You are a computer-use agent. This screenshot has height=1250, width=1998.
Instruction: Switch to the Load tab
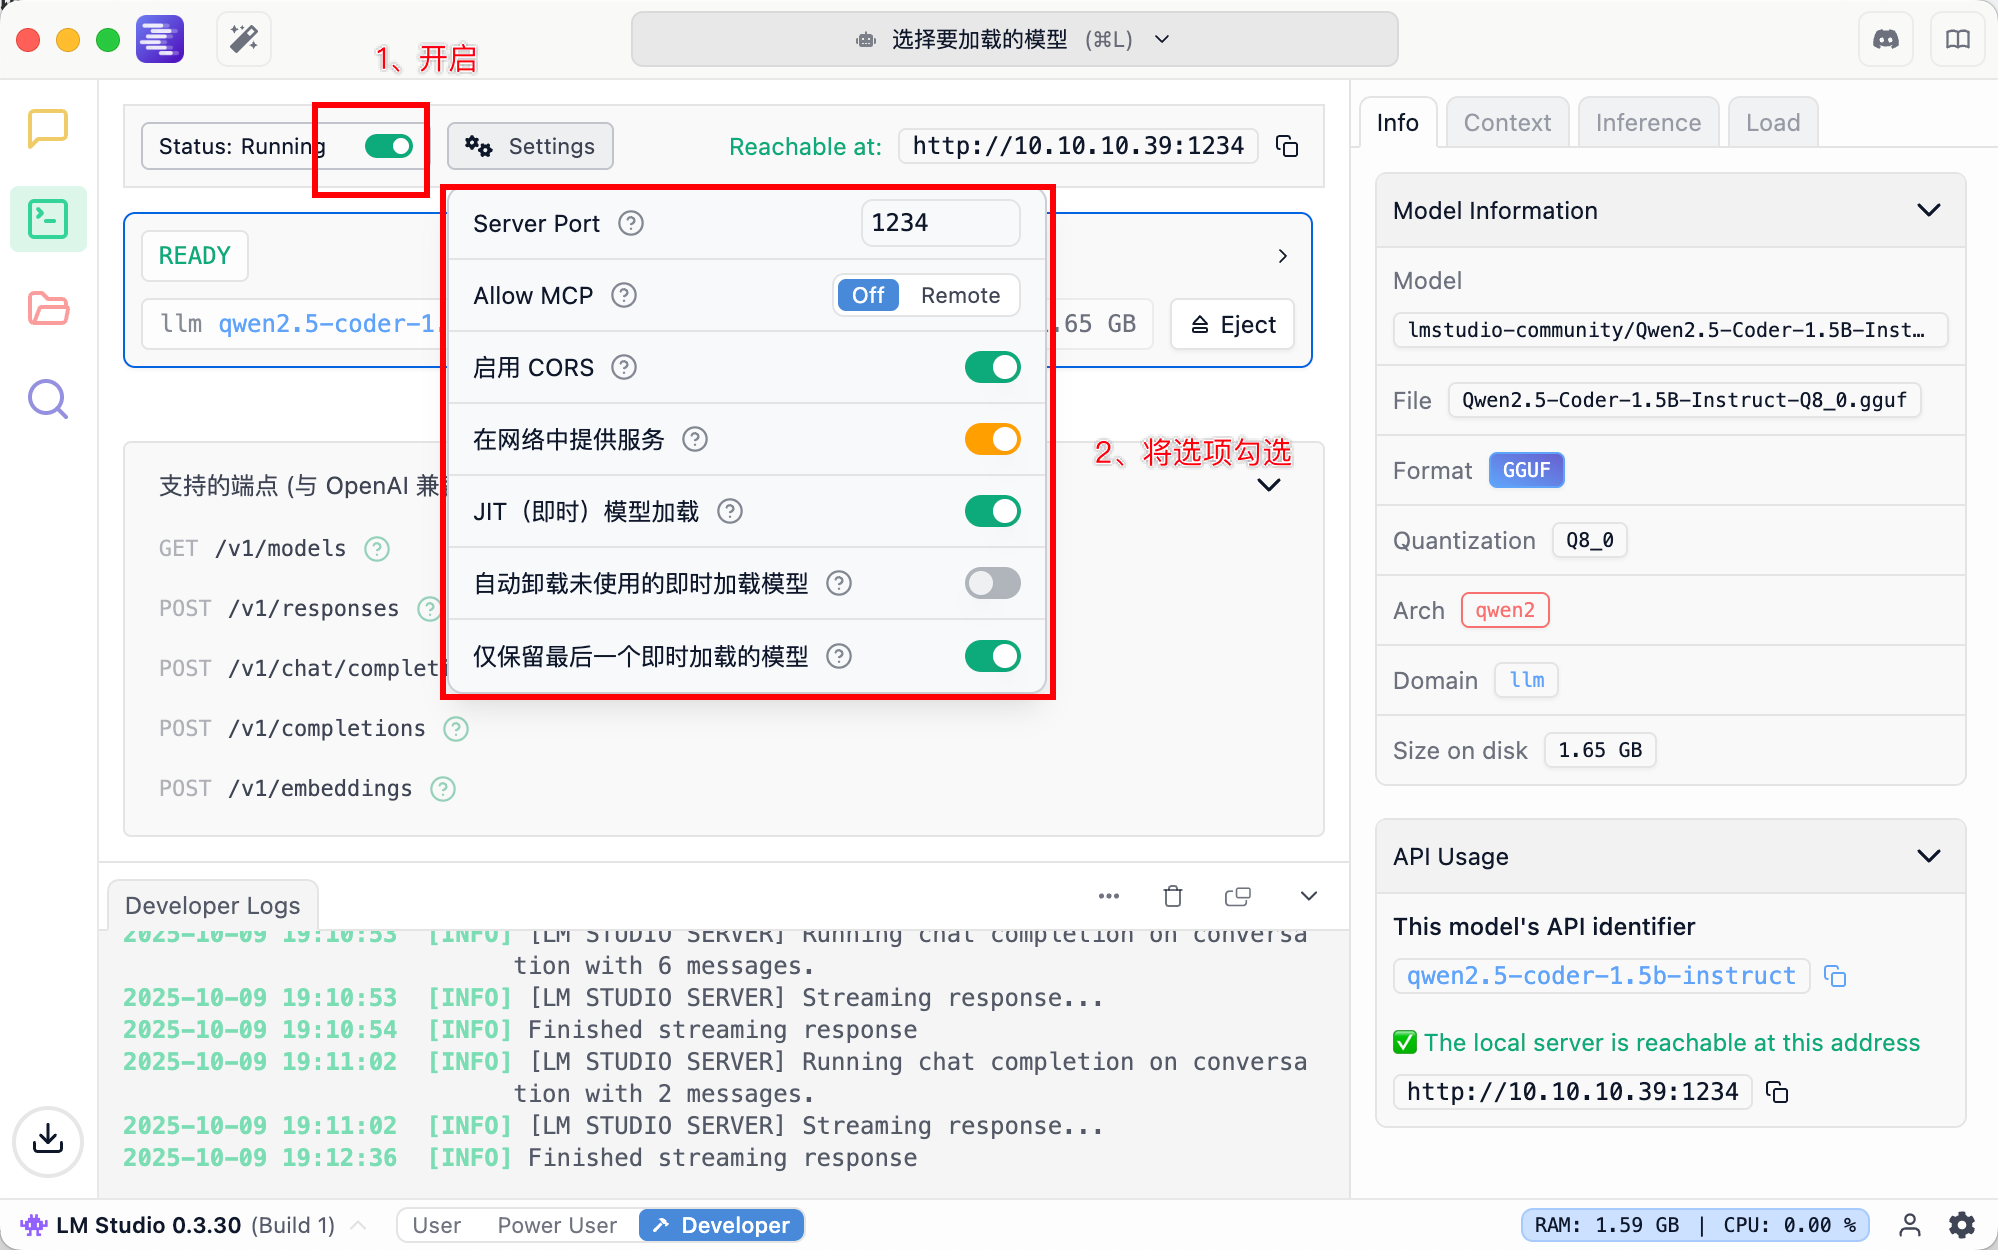(1772, 123)
